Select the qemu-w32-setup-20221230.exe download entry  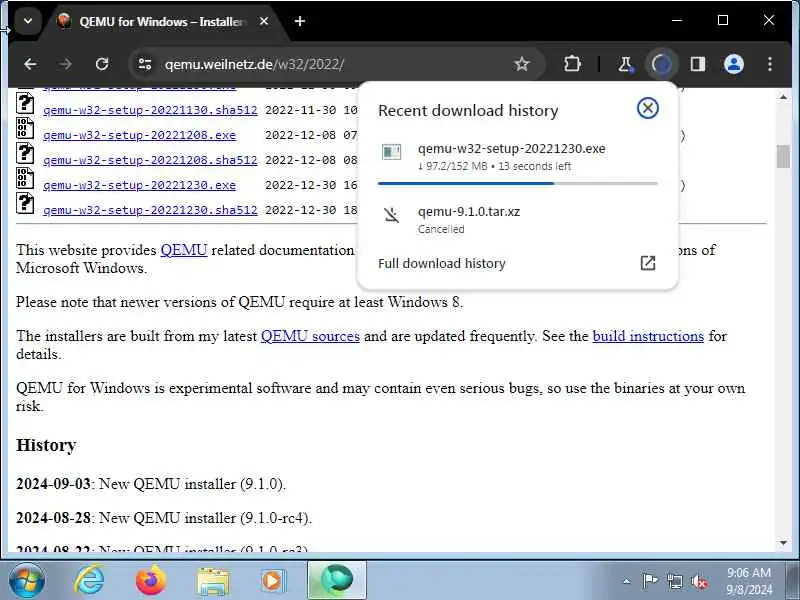pyautogui.click(x=517, y=157)
